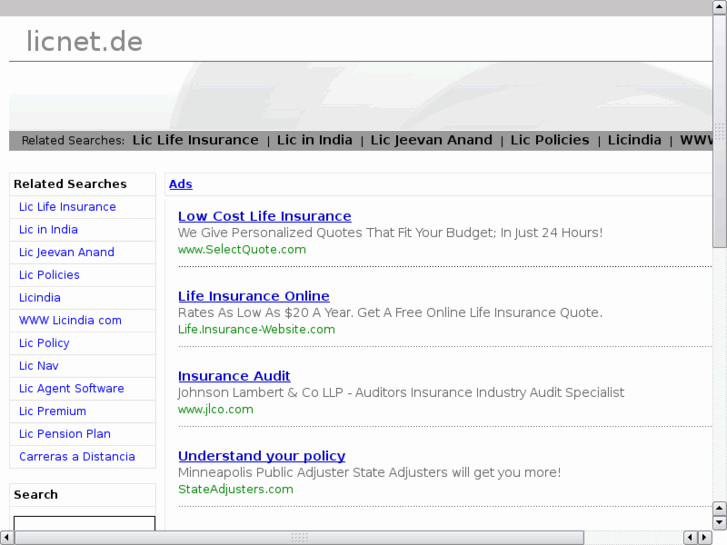The image size is (727, 545).
Task: Open the Ads link
Action: point(180,184)
